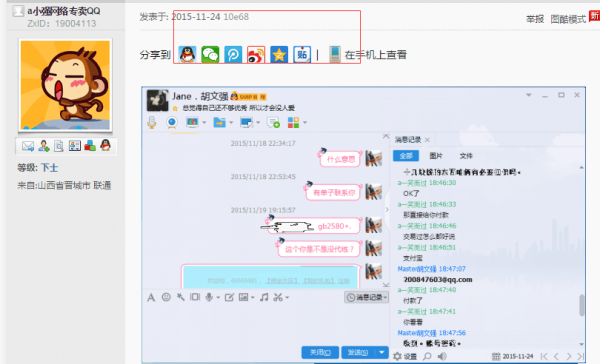Chat via QQ penguin icon under the avatar
600x364 pixels.
[105, 145]
